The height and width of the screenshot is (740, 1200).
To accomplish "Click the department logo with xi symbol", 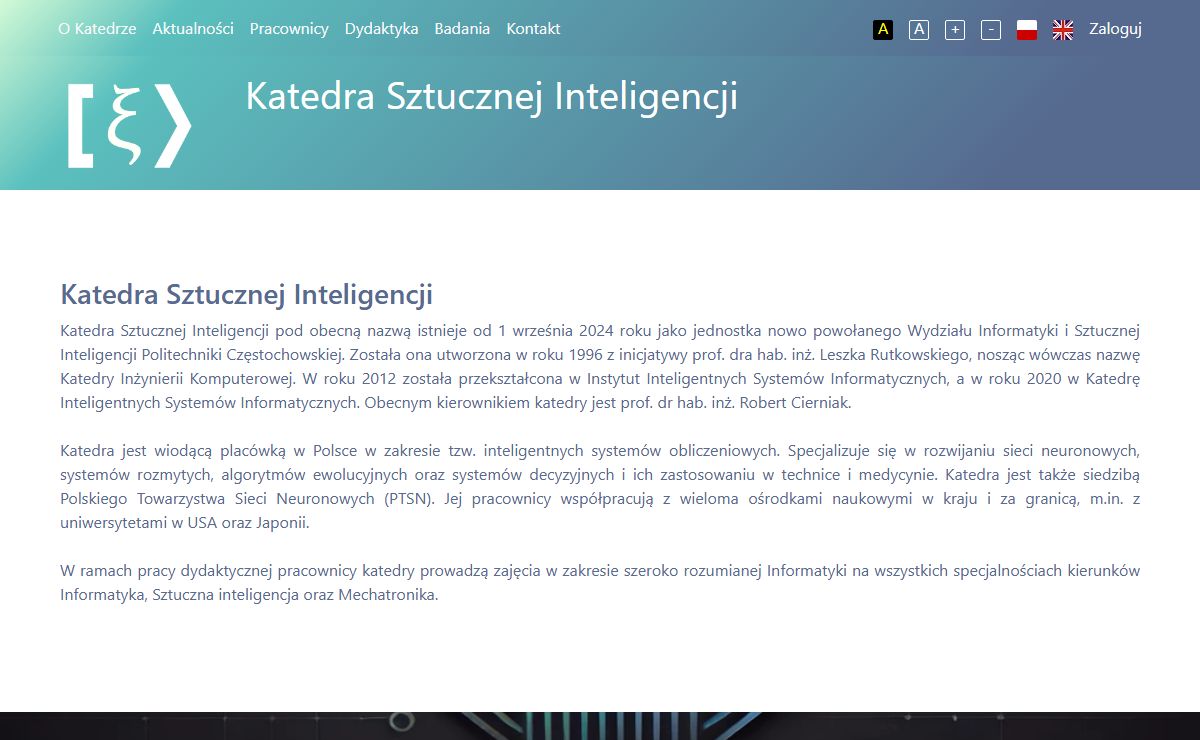I will pos(129,126).
